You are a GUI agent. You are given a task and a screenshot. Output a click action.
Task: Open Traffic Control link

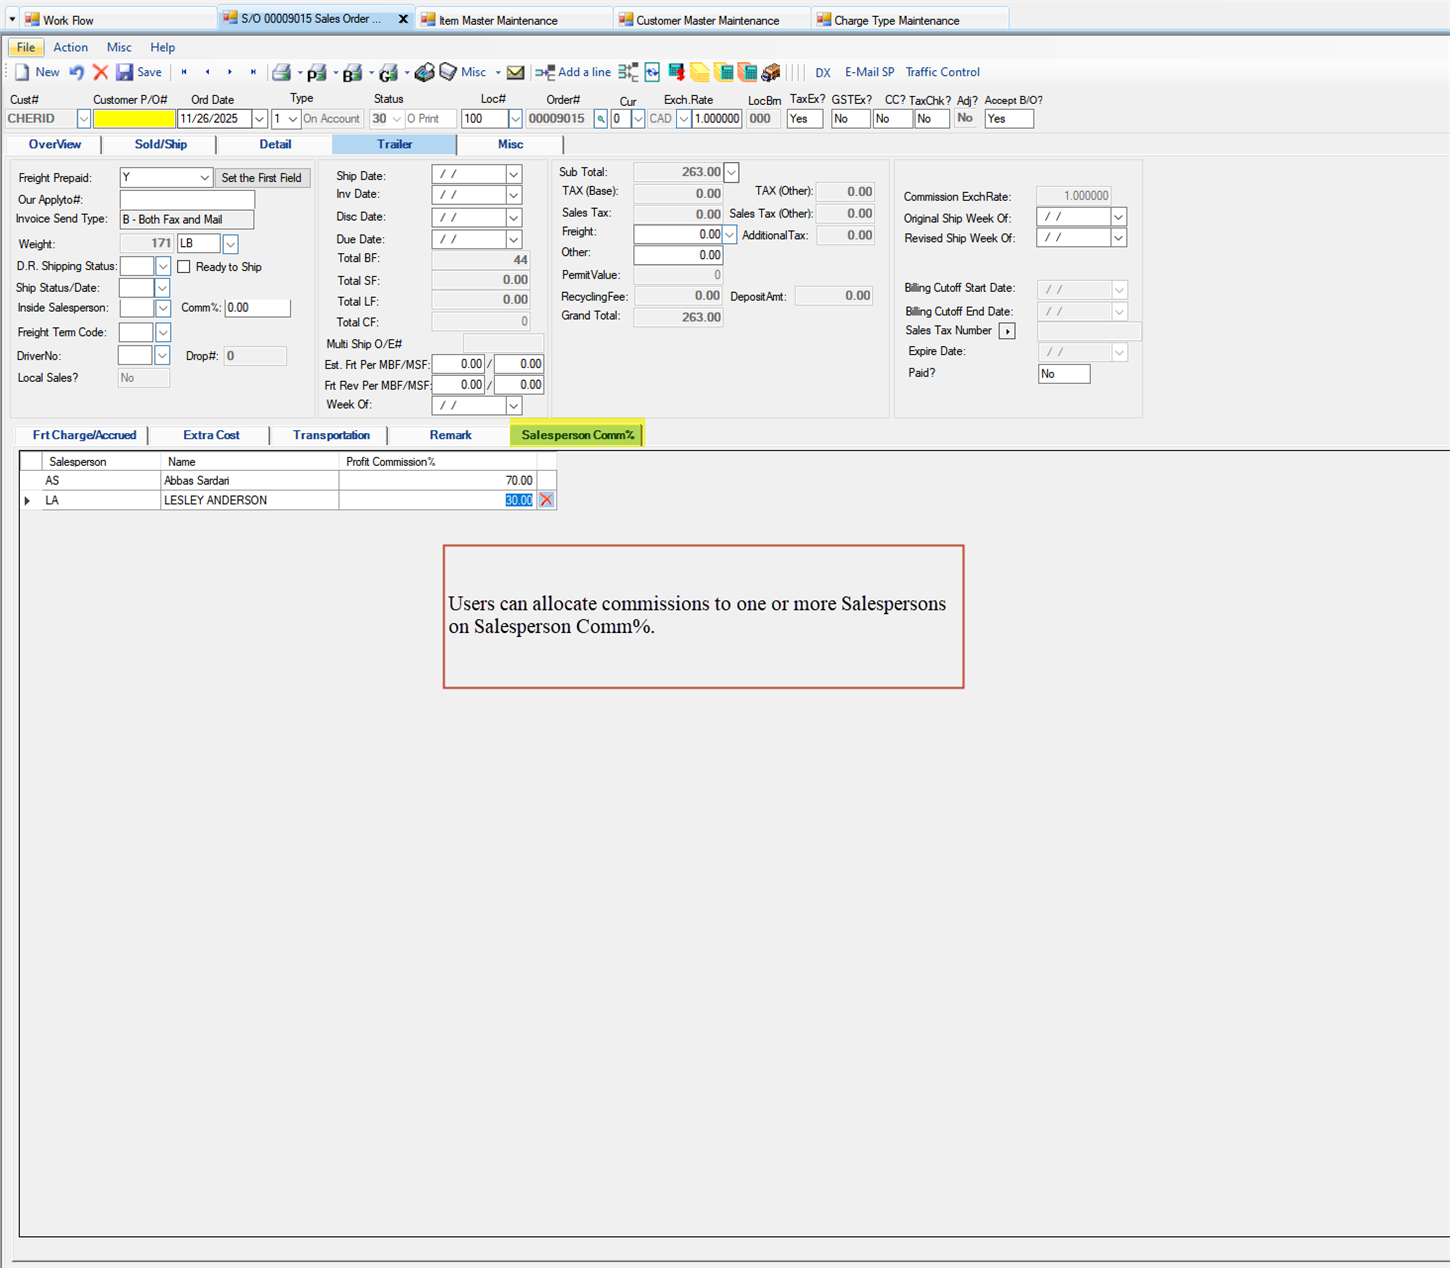(942, 72)
